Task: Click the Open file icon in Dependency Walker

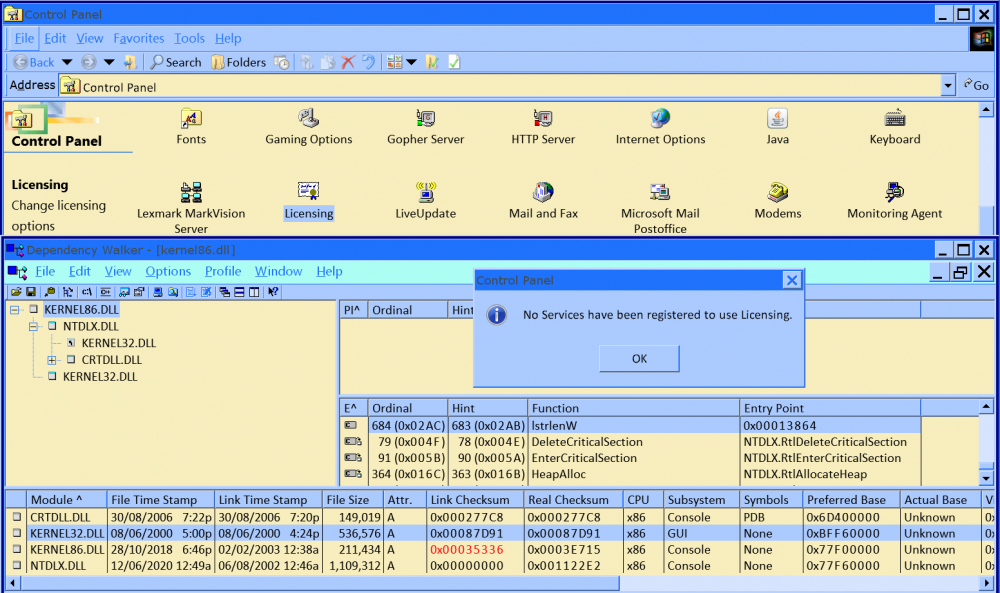Action: pos(16,292)
